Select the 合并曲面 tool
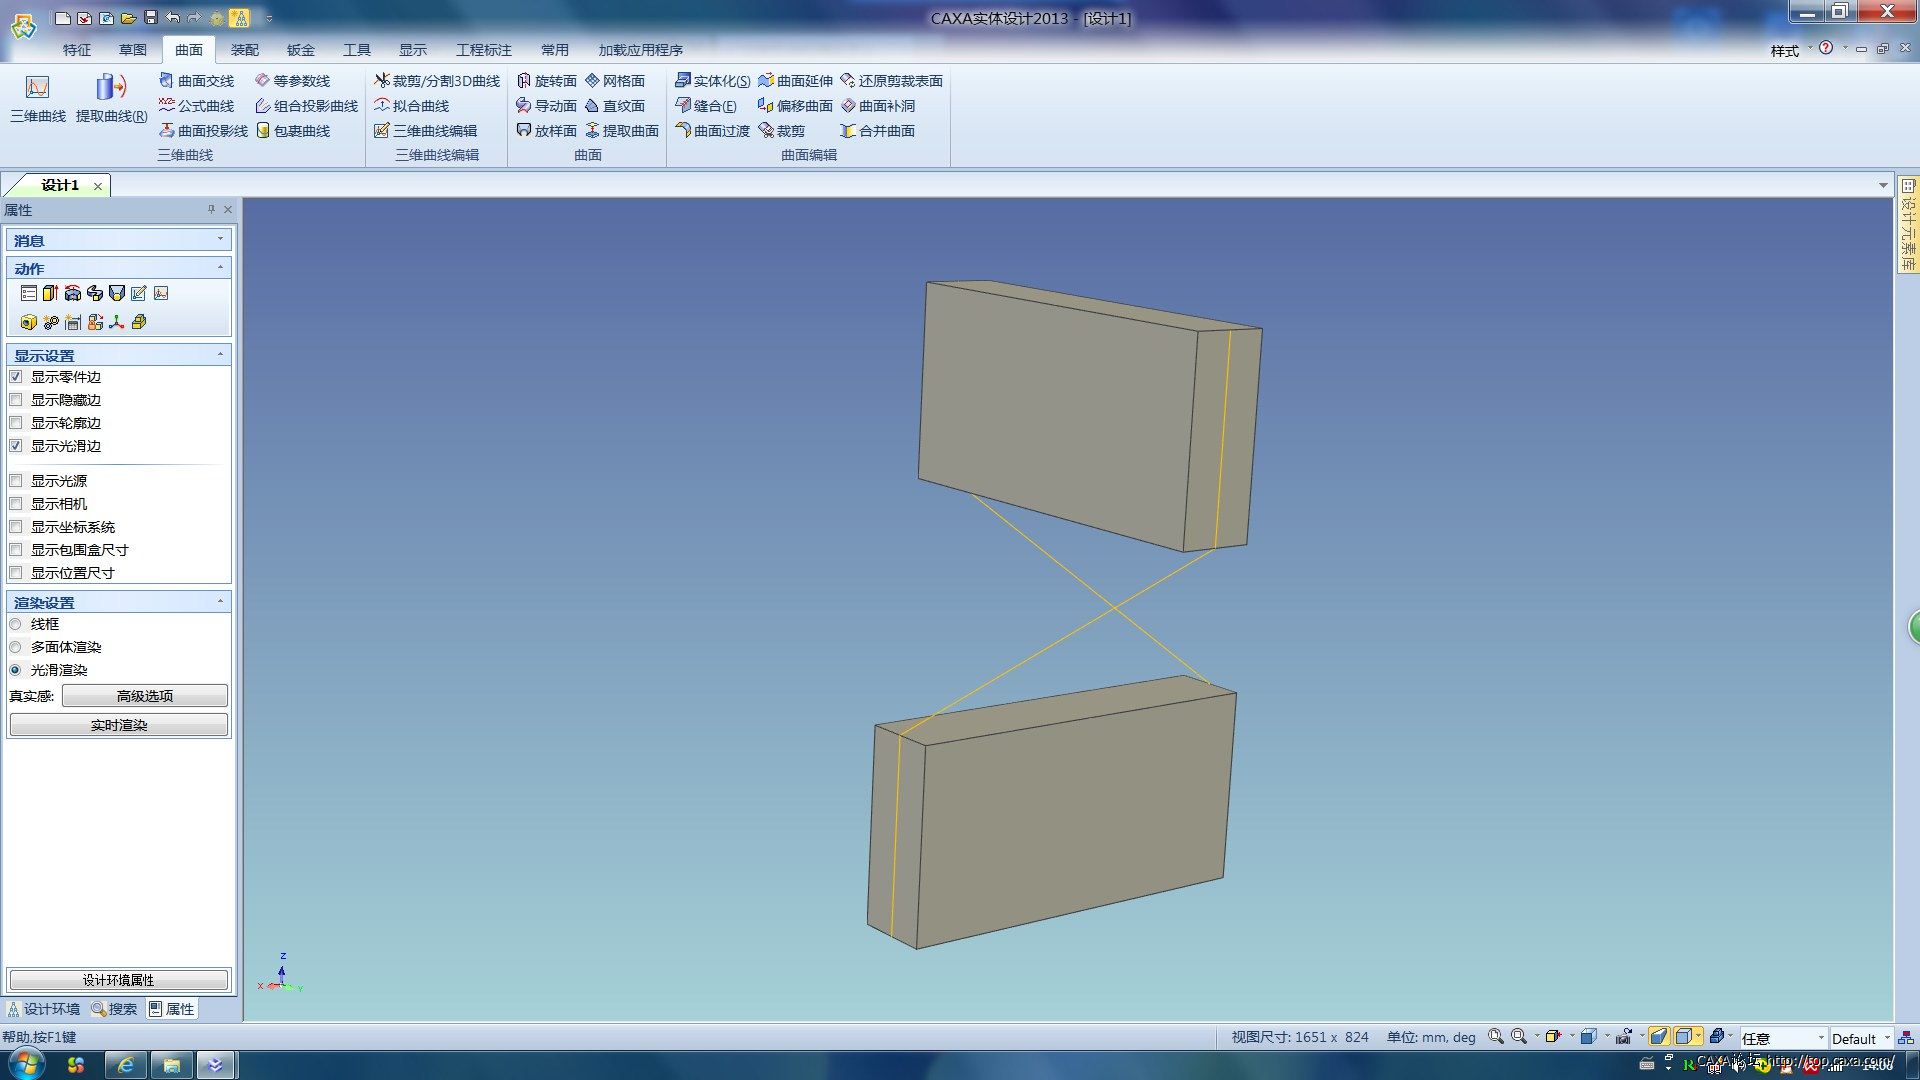The image size is (1920, 1080). click(x=877, y=131)
